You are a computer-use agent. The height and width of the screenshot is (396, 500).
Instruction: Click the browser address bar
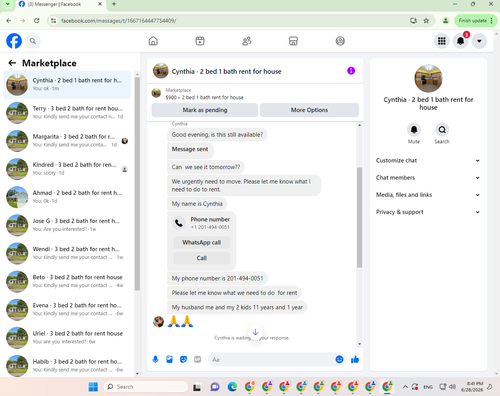coord(233,21)
